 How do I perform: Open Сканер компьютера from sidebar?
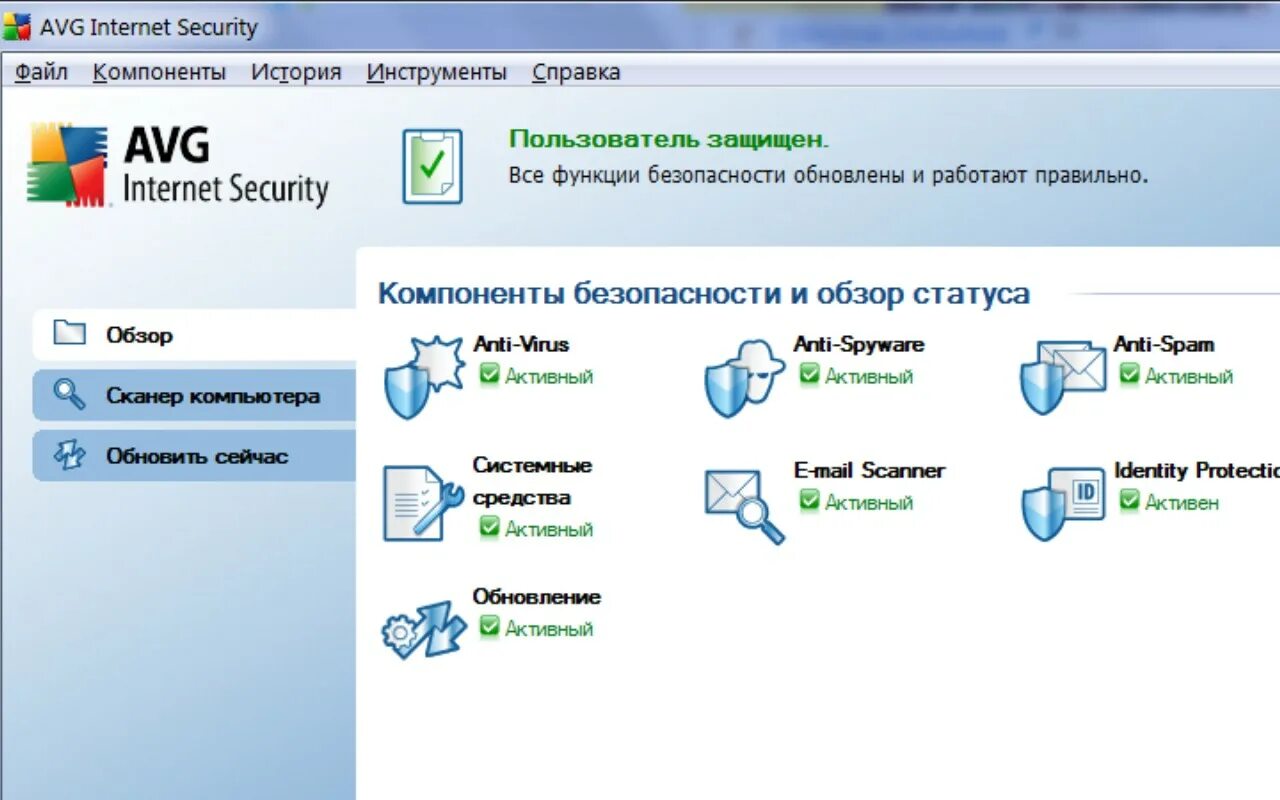195,396
